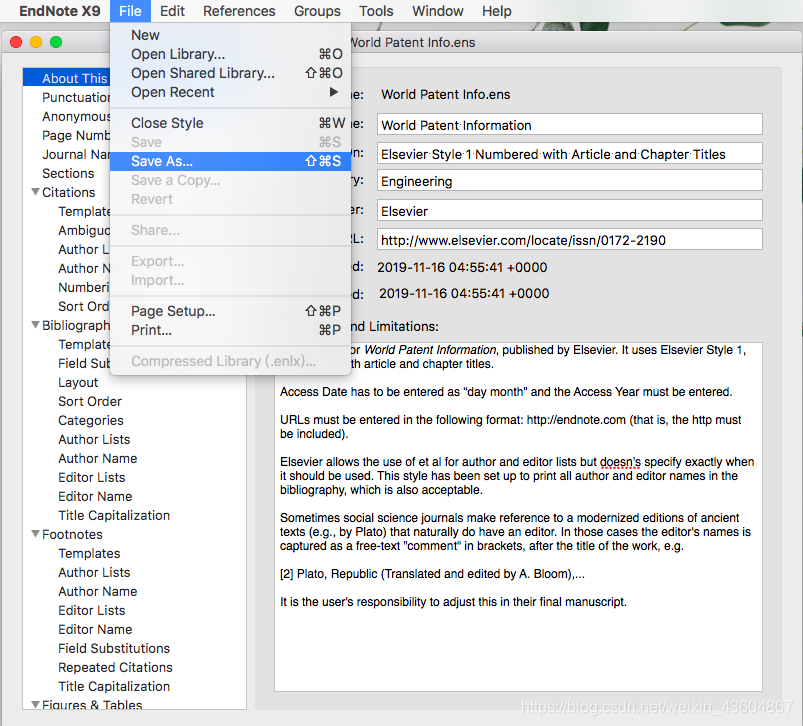Choose Open Shared Library... menu entry
The height and width of the screenshot is (726, 803).
pyautogui.click(x=230, y=73)
